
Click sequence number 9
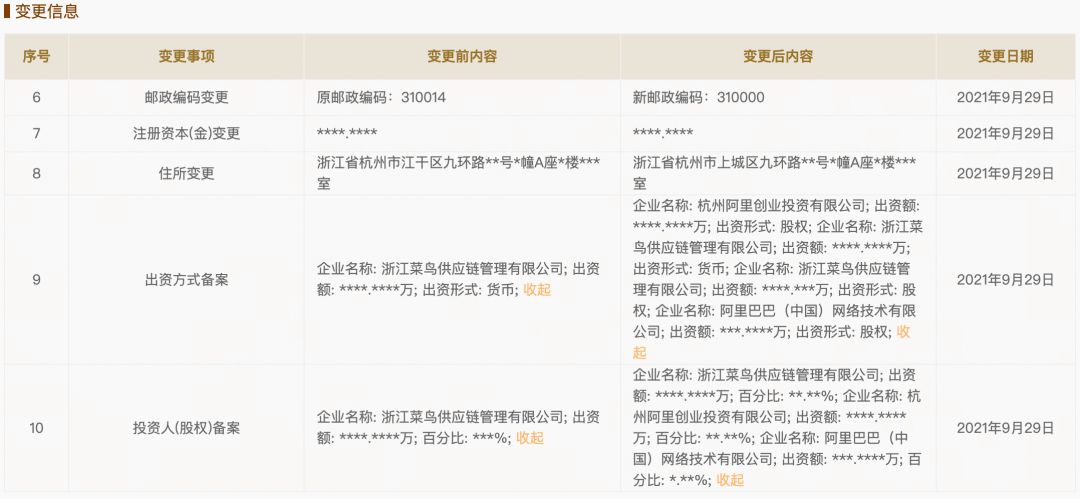click(37, 280)
